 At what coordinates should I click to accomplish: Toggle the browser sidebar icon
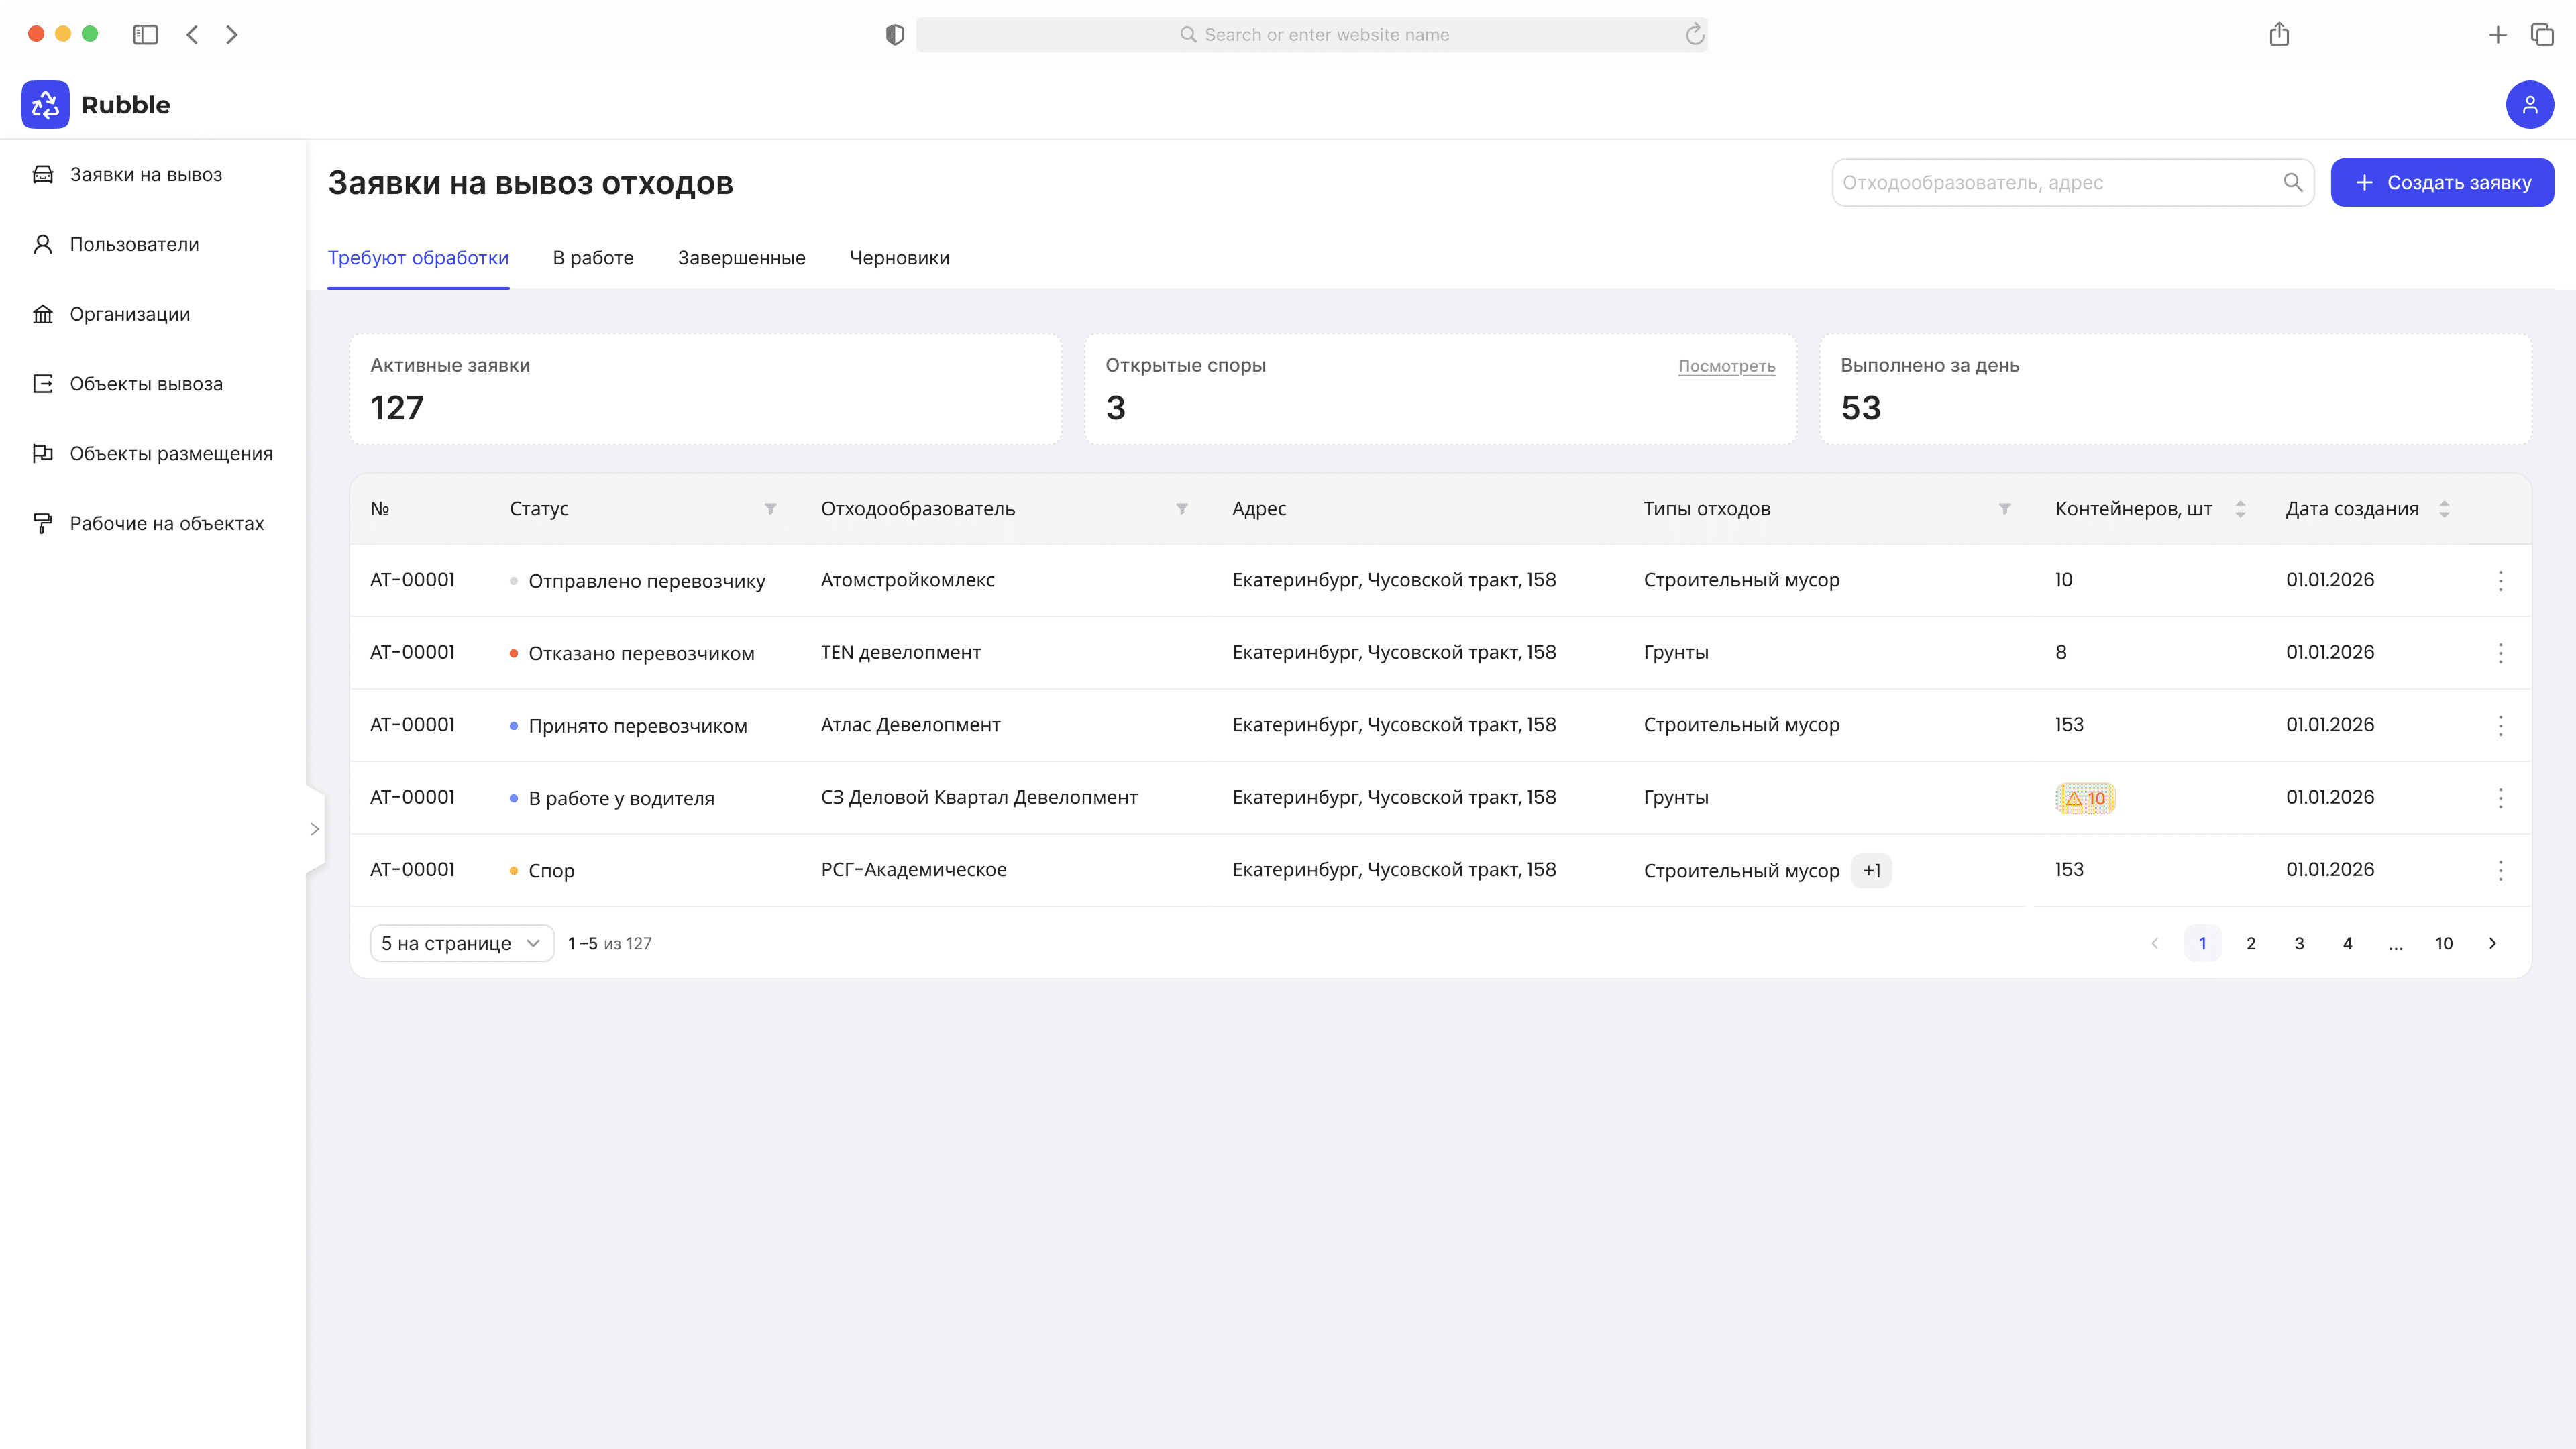tap(145, 35)
